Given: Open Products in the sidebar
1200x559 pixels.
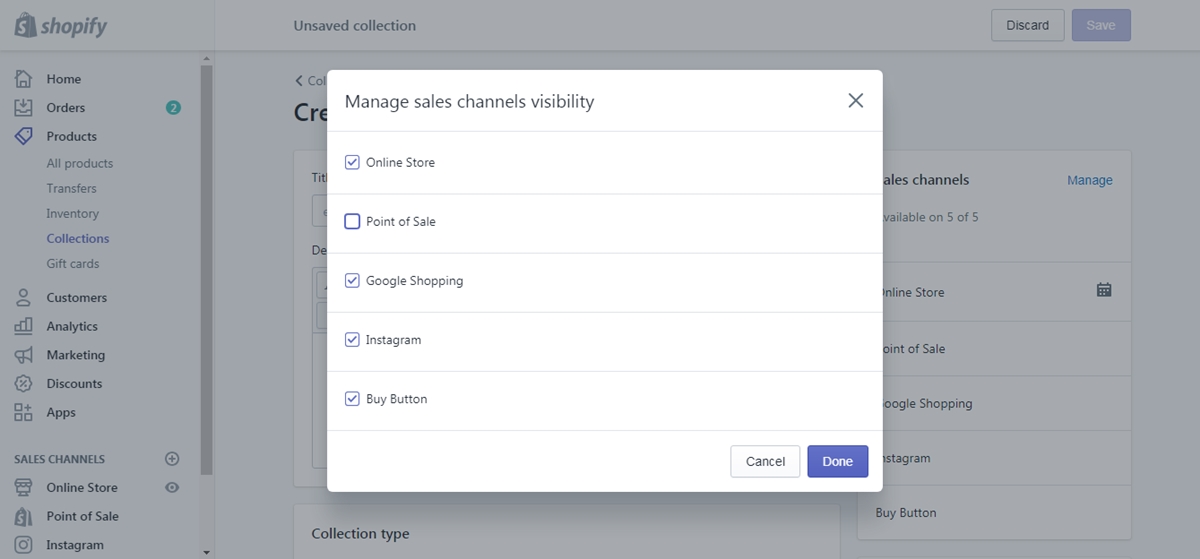Looking at the screenshot, I should [72, 136].
